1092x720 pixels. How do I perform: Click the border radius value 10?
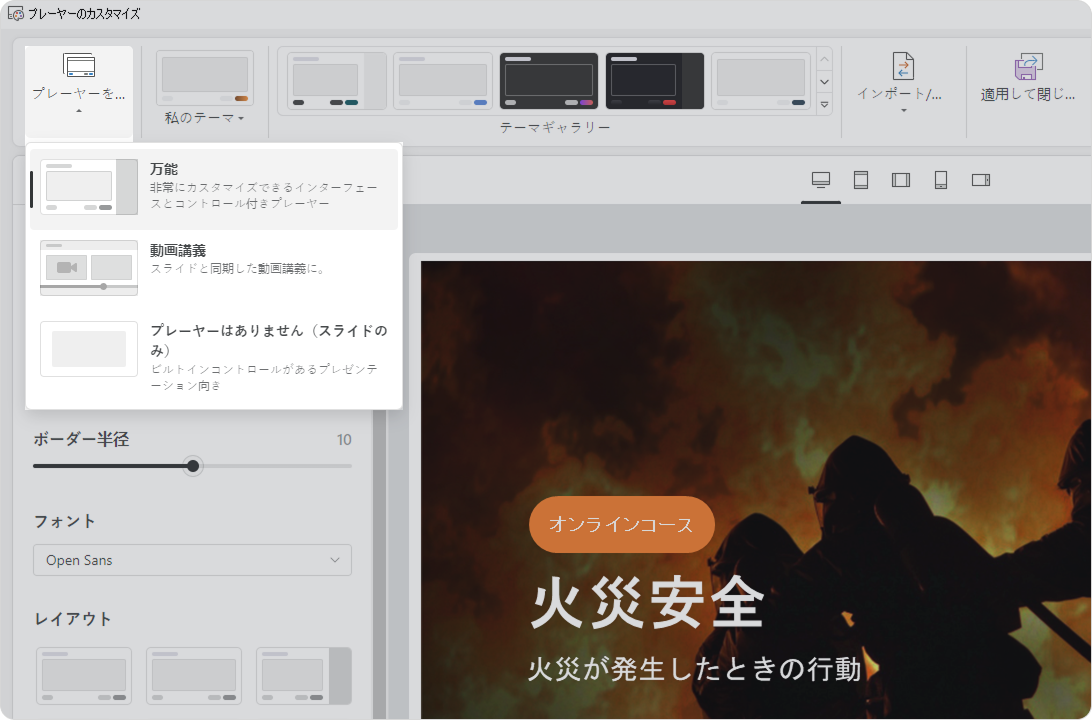pos(344,440)
